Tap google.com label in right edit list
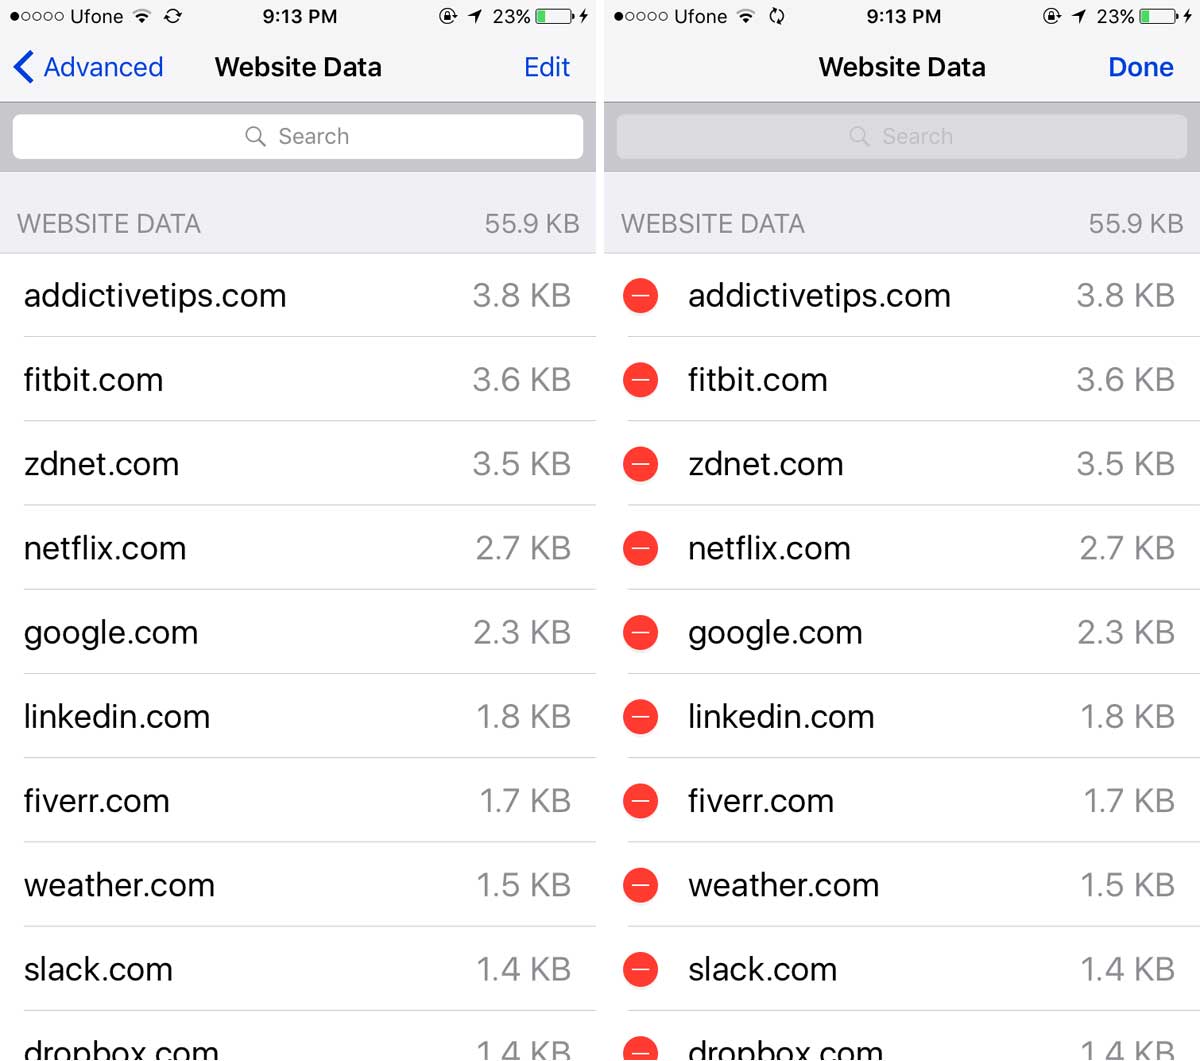1200x1061 pixels. point(775,633)
